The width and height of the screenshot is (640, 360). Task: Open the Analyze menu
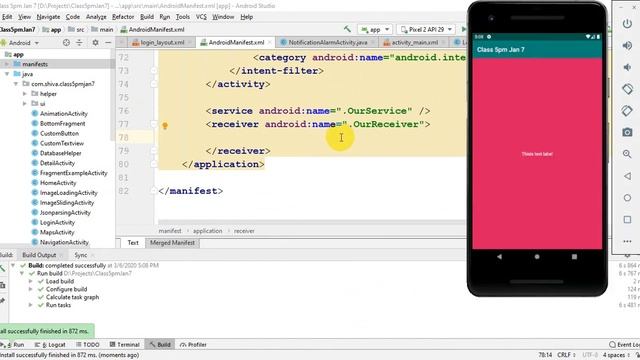click(x=96, y=17)
